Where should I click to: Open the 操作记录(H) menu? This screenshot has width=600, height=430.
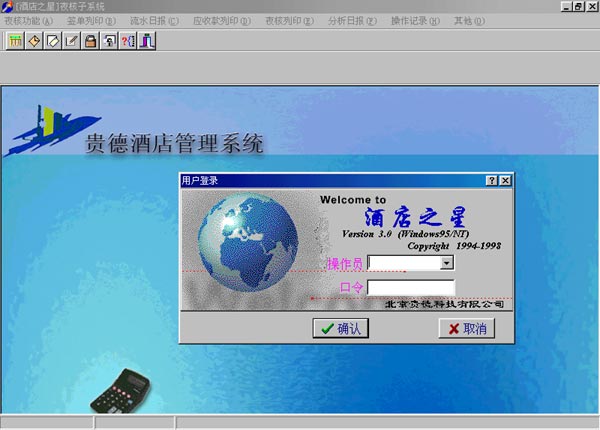[416, 21]
